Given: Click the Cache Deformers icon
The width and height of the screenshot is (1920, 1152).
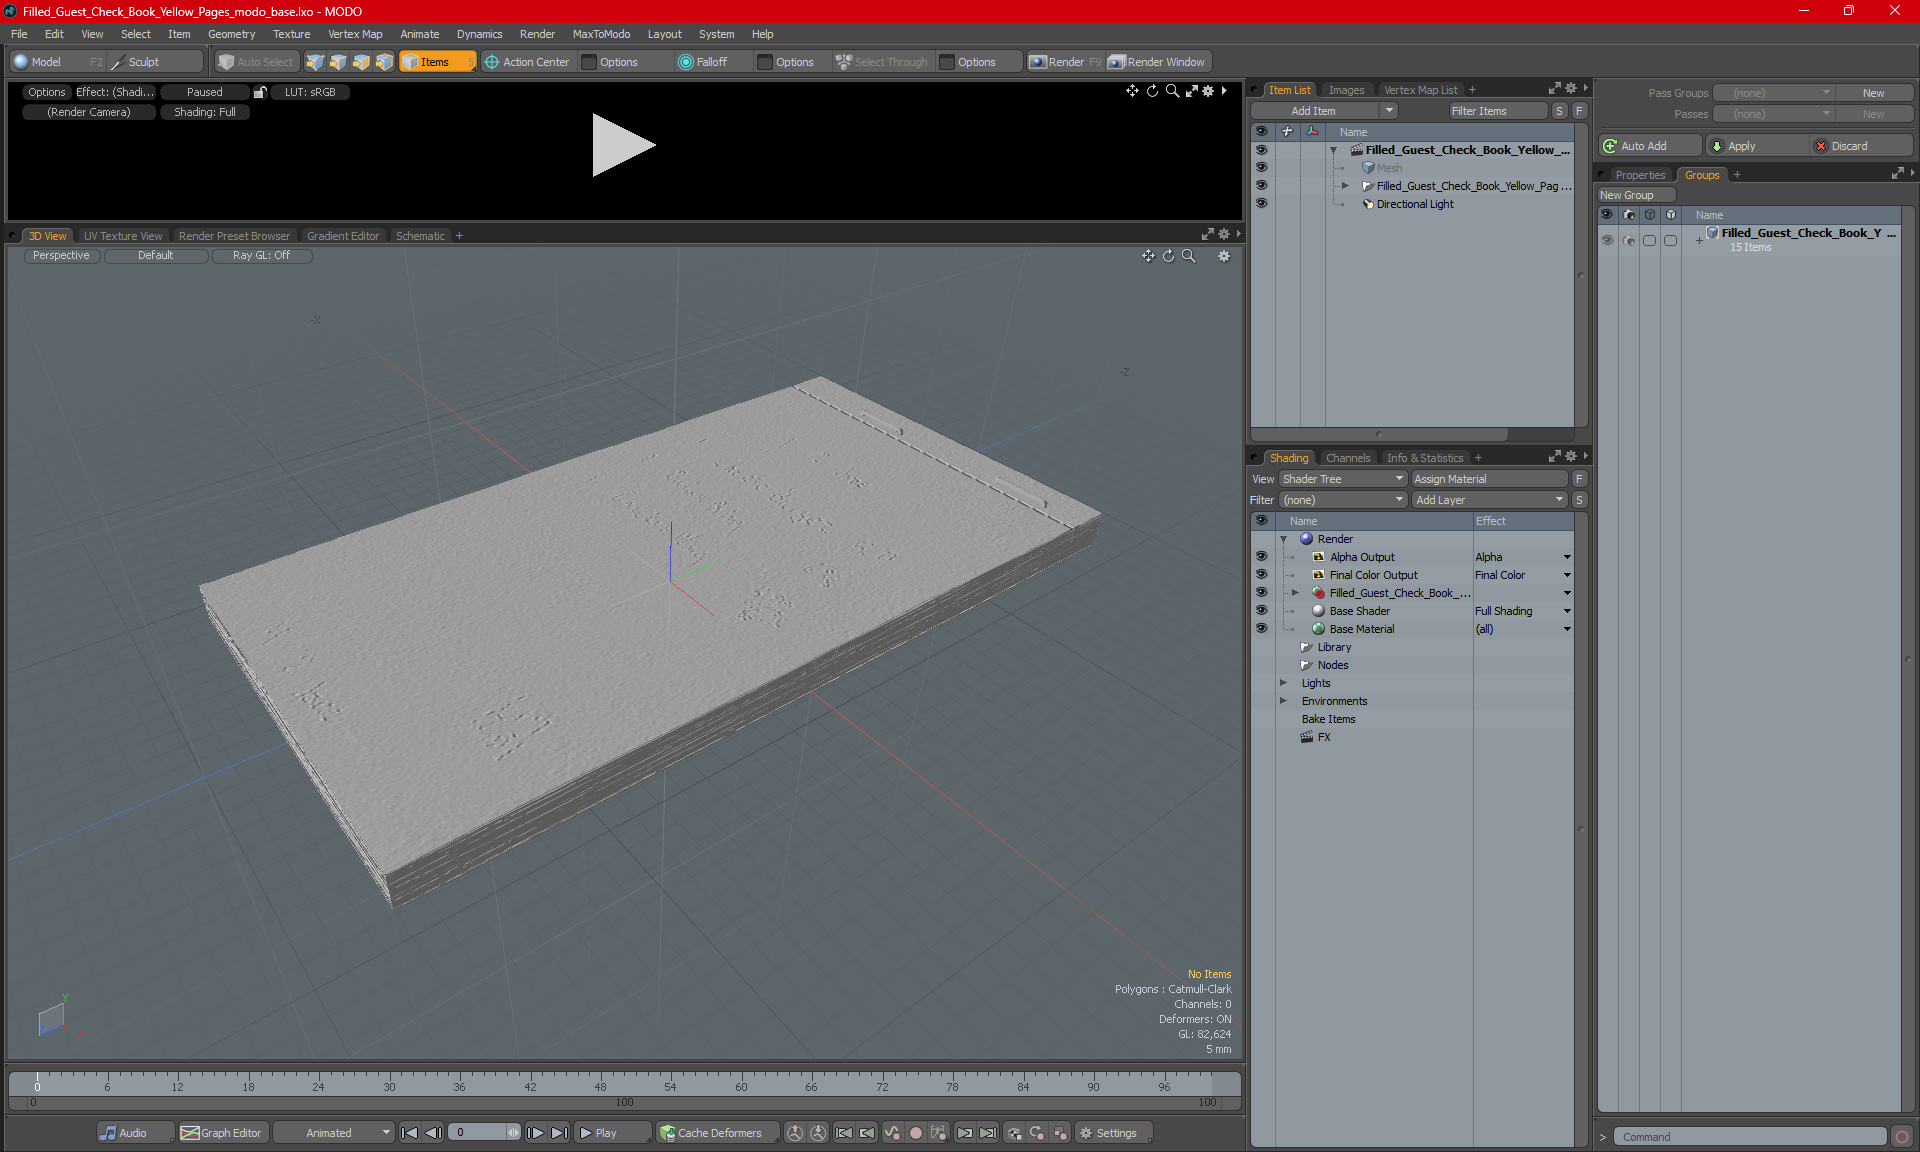Looking at the screenshot, I should click(667, 1133).
